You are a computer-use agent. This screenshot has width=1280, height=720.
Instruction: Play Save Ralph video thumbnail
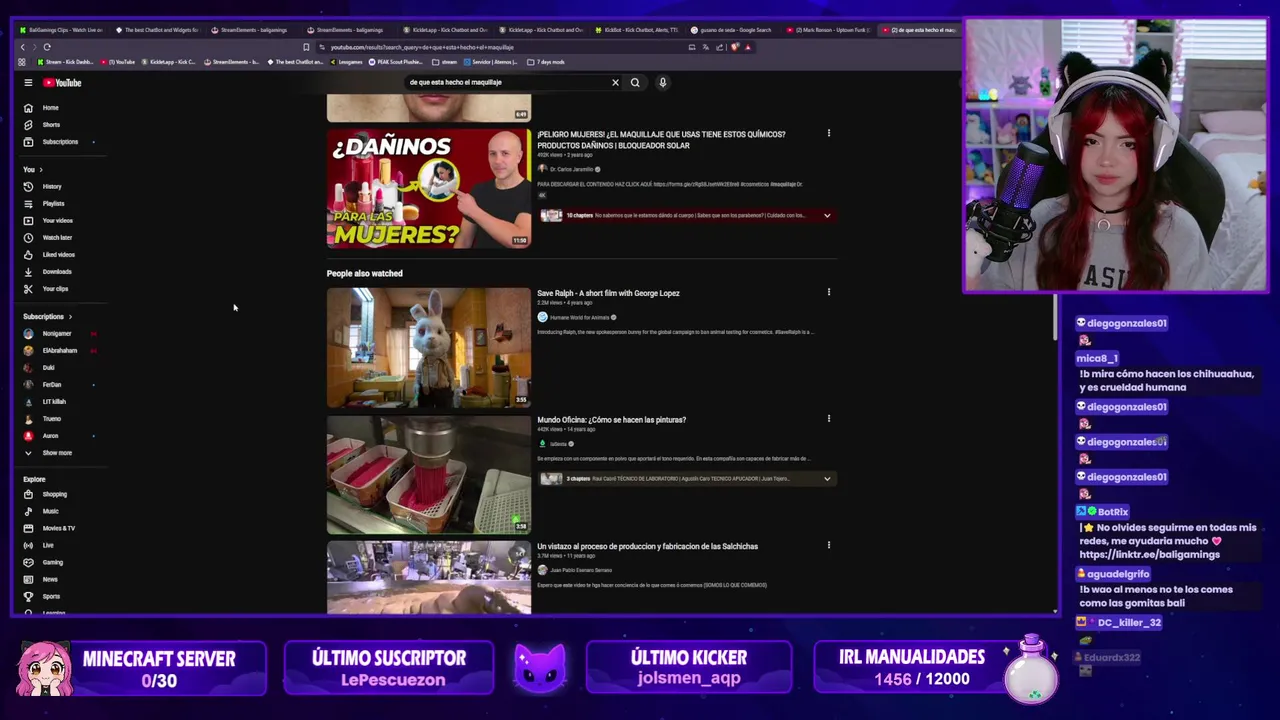click(429, 348)
